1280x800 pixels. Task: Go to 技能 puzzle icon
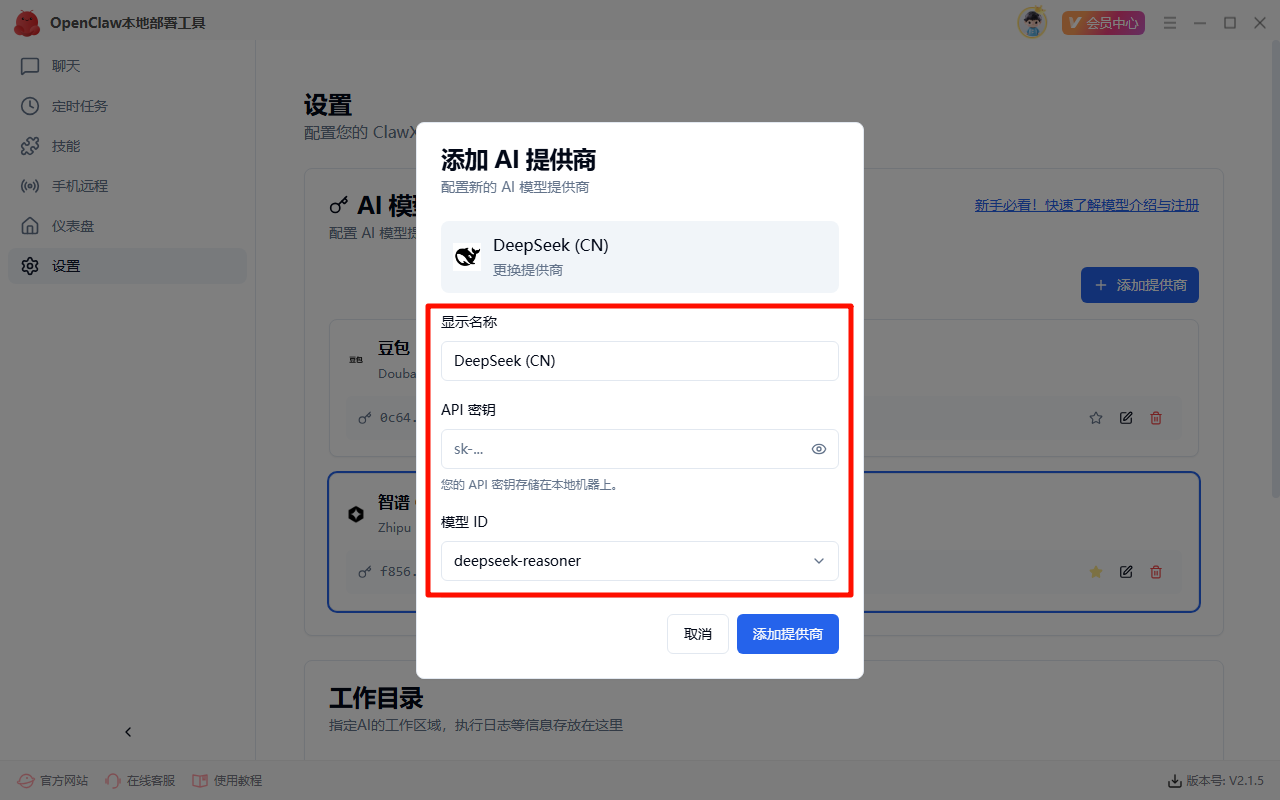point(31,146)
